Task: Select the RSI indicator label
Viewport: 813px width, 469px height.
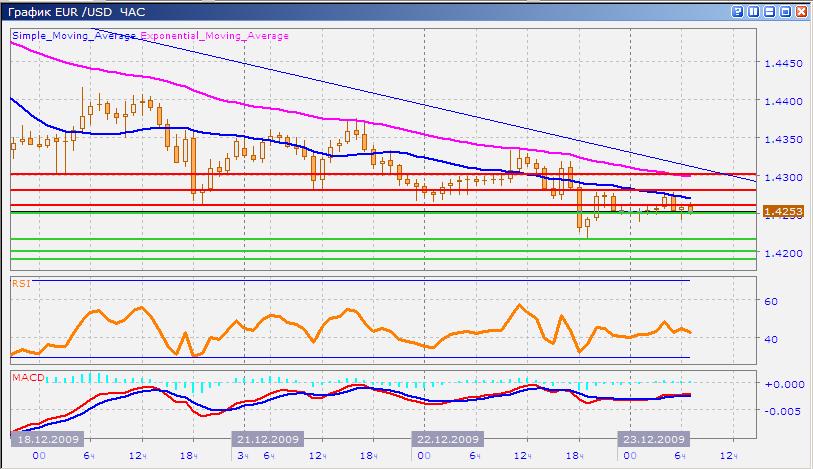Action: pyautogui.click(x=20, y=283)
